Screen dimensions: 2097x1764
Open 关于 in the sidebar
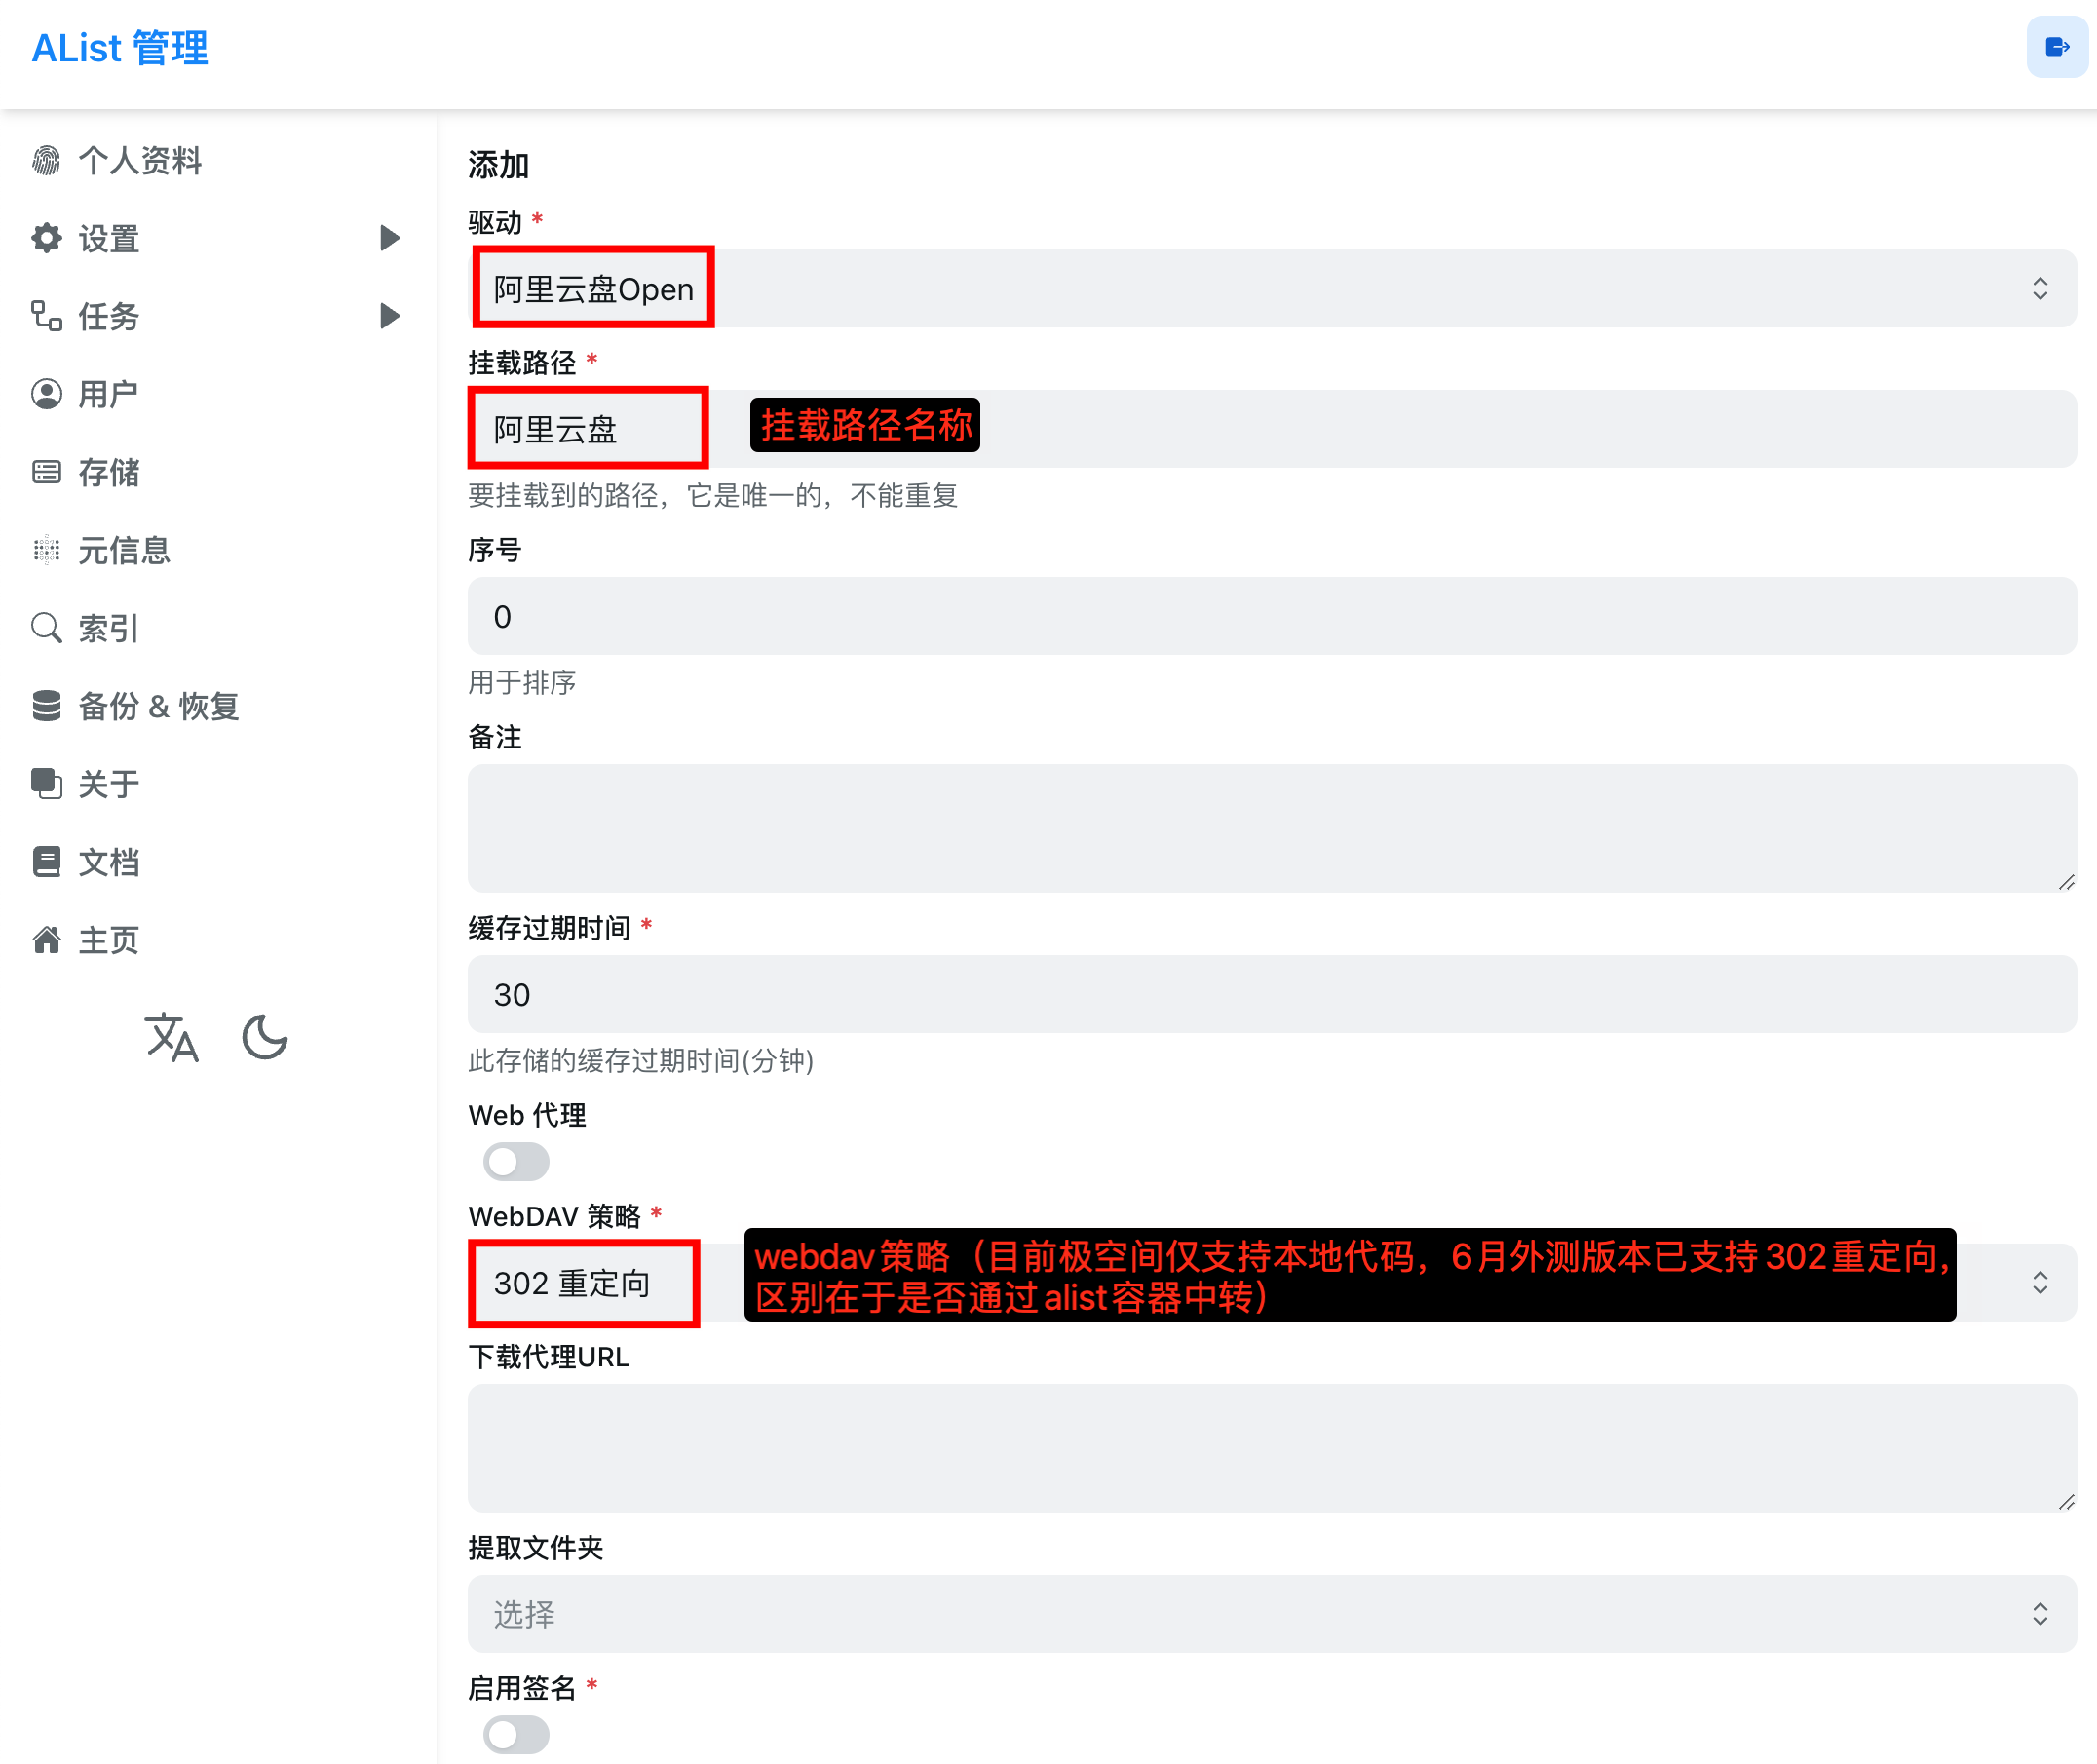[108, 784]
